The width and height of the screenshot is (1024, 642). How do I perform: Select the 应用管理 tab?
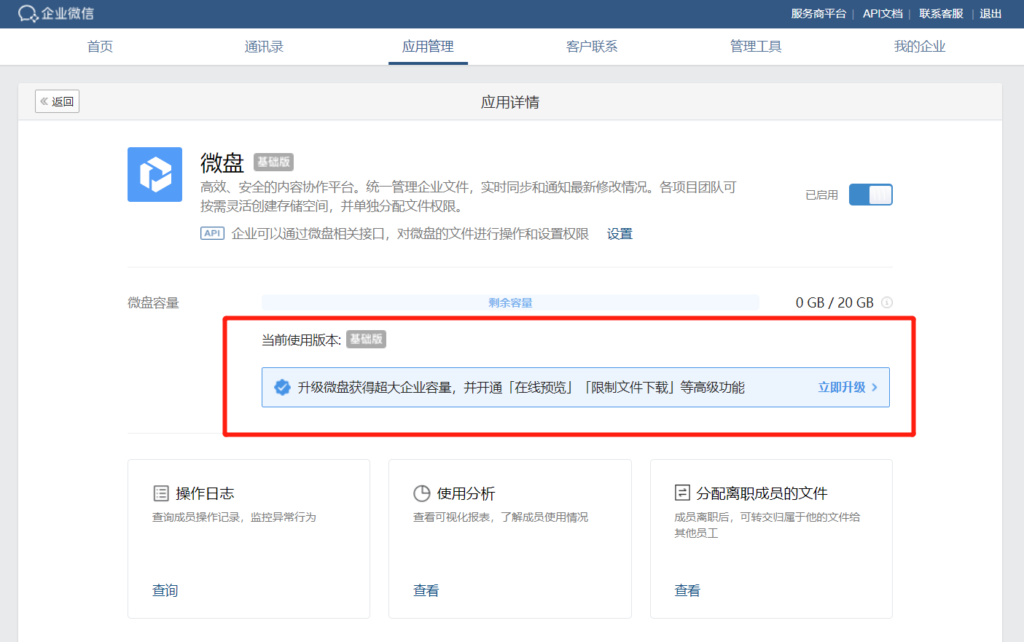428,46
